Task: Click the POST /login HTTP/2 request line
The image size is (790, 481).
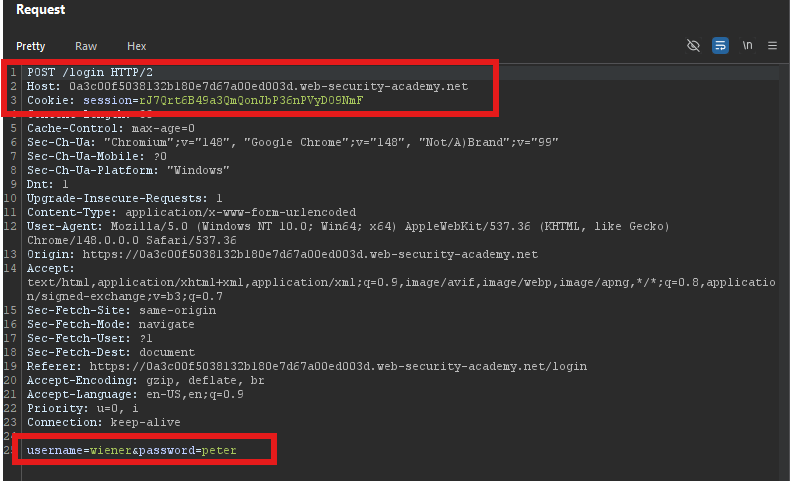Action: pyautogui.click(x=90, y=73)
